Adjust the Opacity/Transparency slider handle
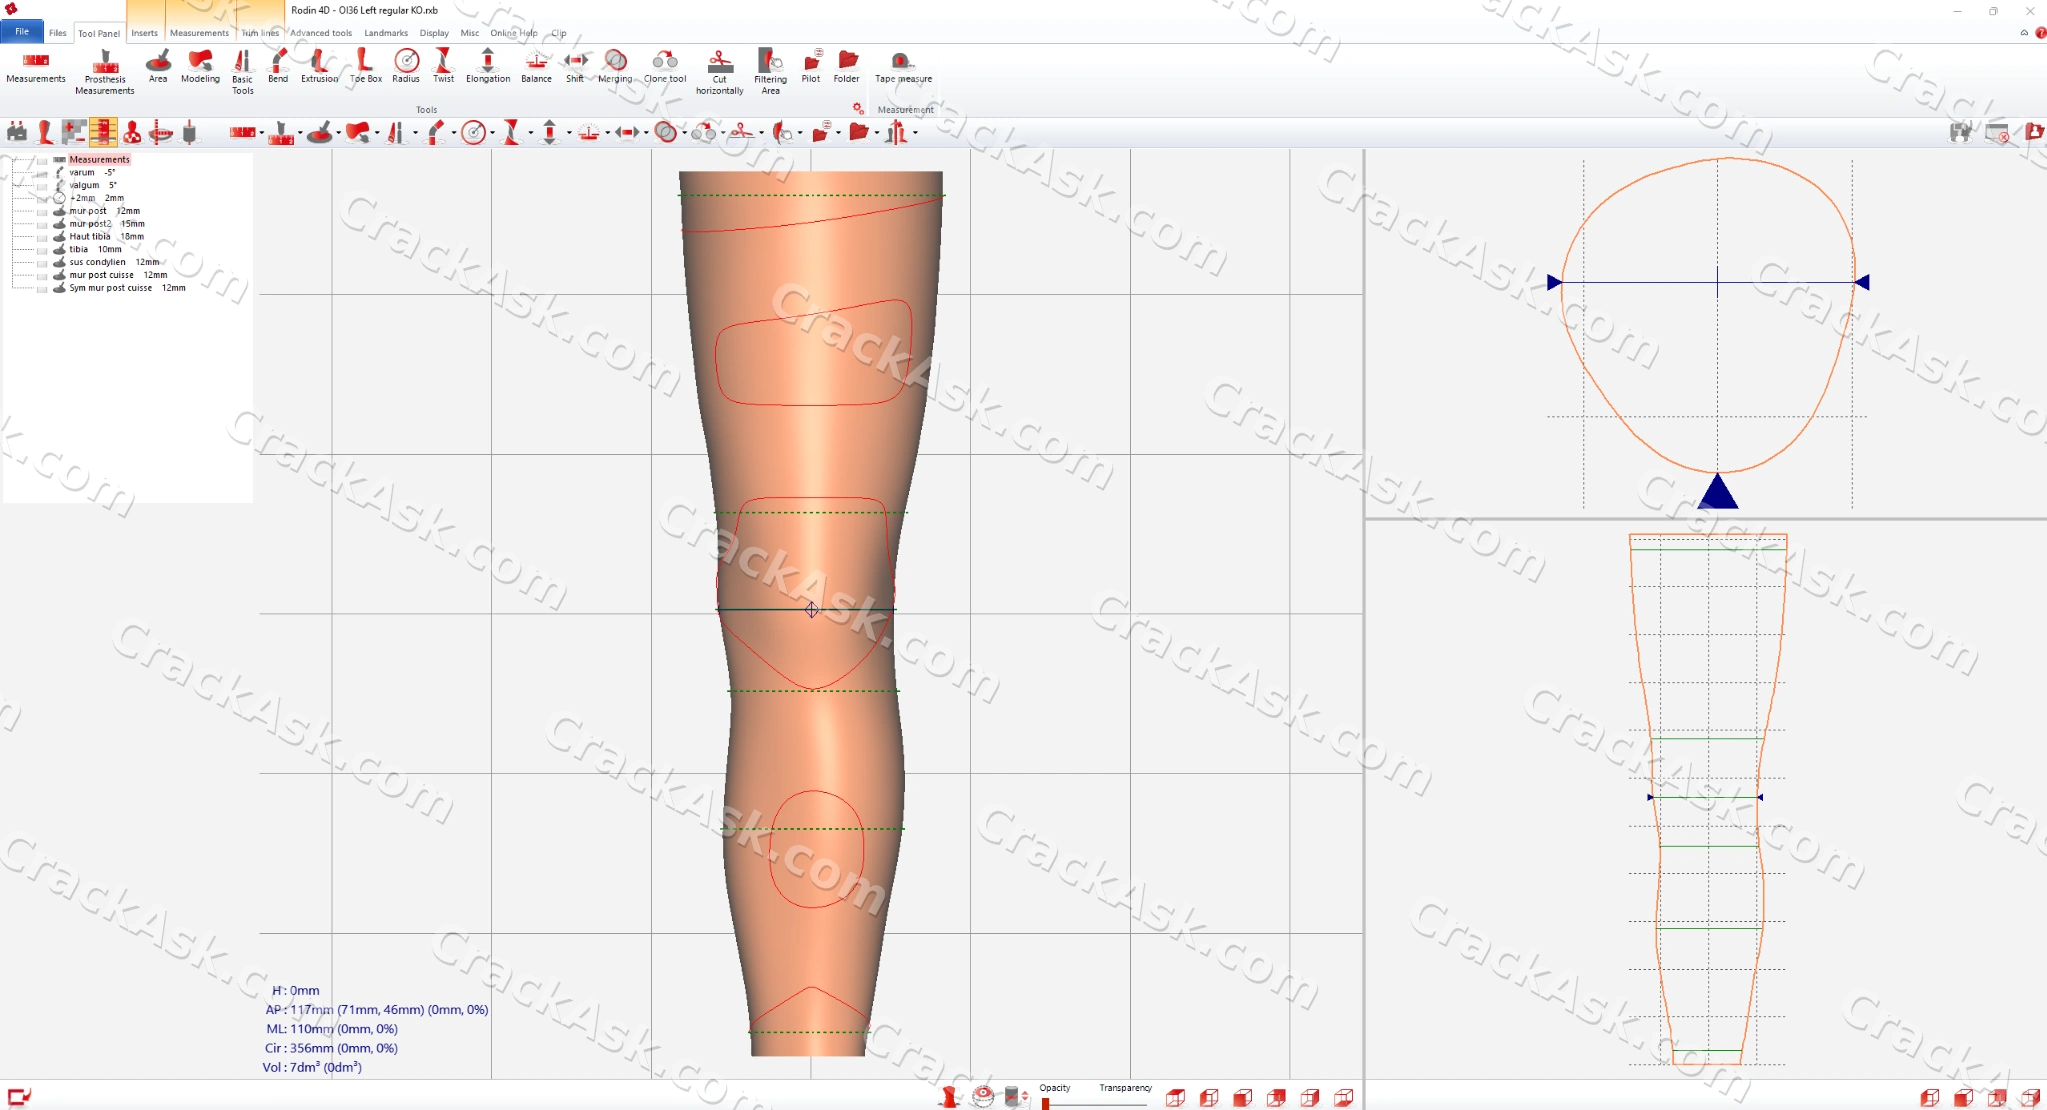This screenshot has width=2047, height=1110. 1045,1103
